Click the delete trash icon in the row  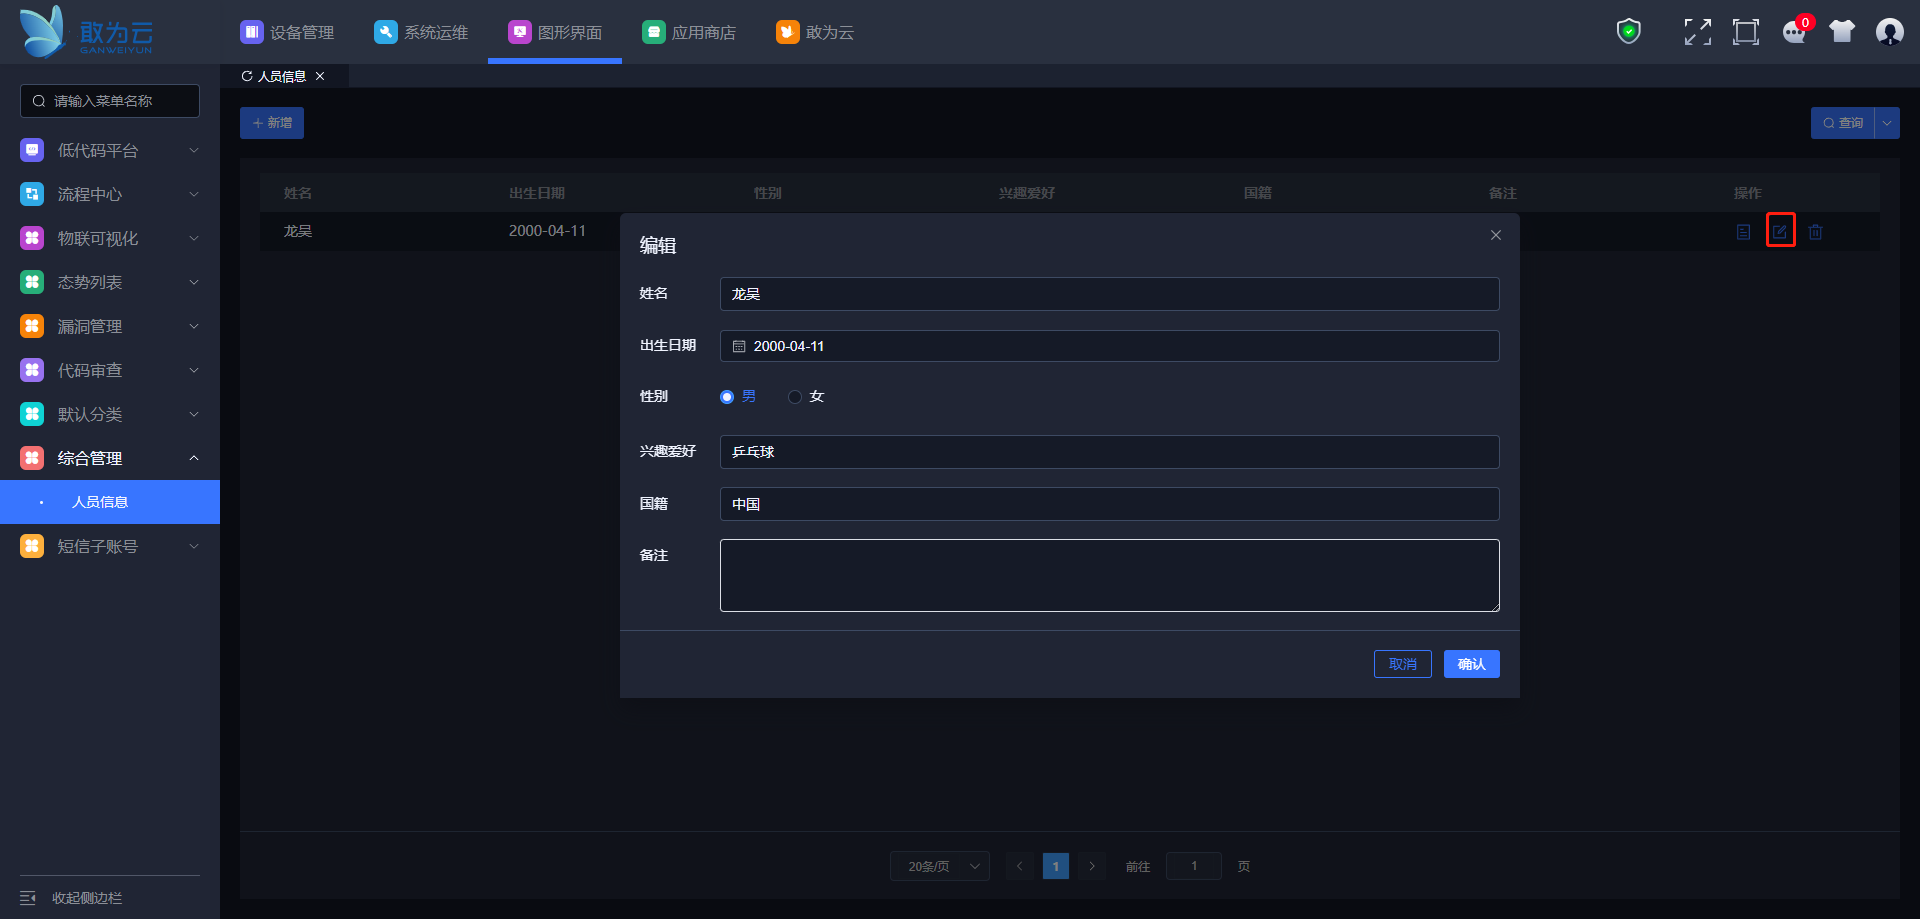tap(1815, 232)
